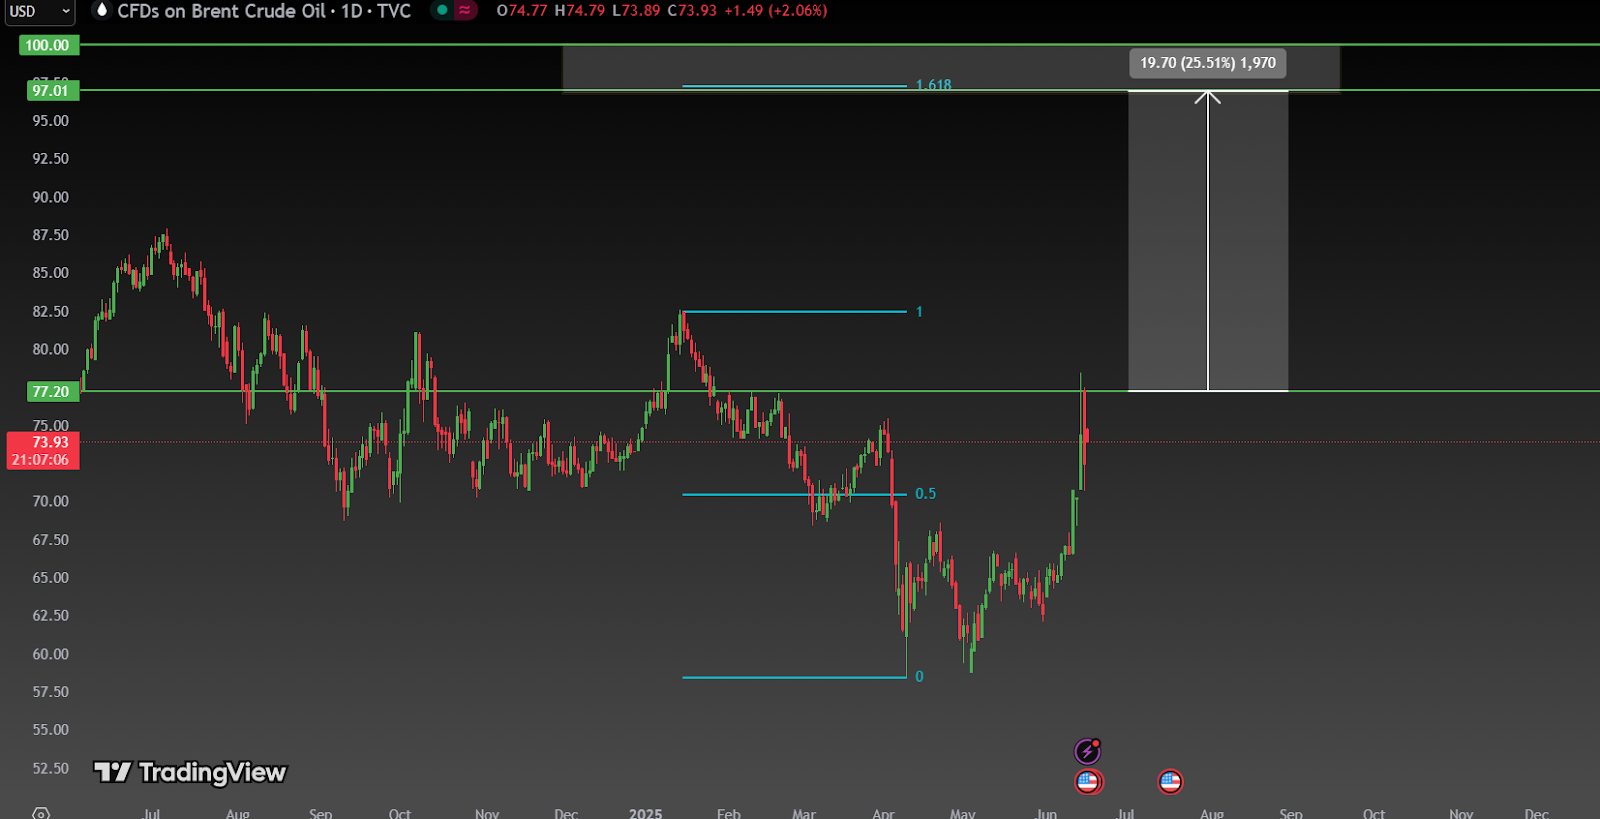Open the US flag event below the lightning icon
This screenshot has width=1600, height=819.
pyautogui.click(x=1088, y=781)
